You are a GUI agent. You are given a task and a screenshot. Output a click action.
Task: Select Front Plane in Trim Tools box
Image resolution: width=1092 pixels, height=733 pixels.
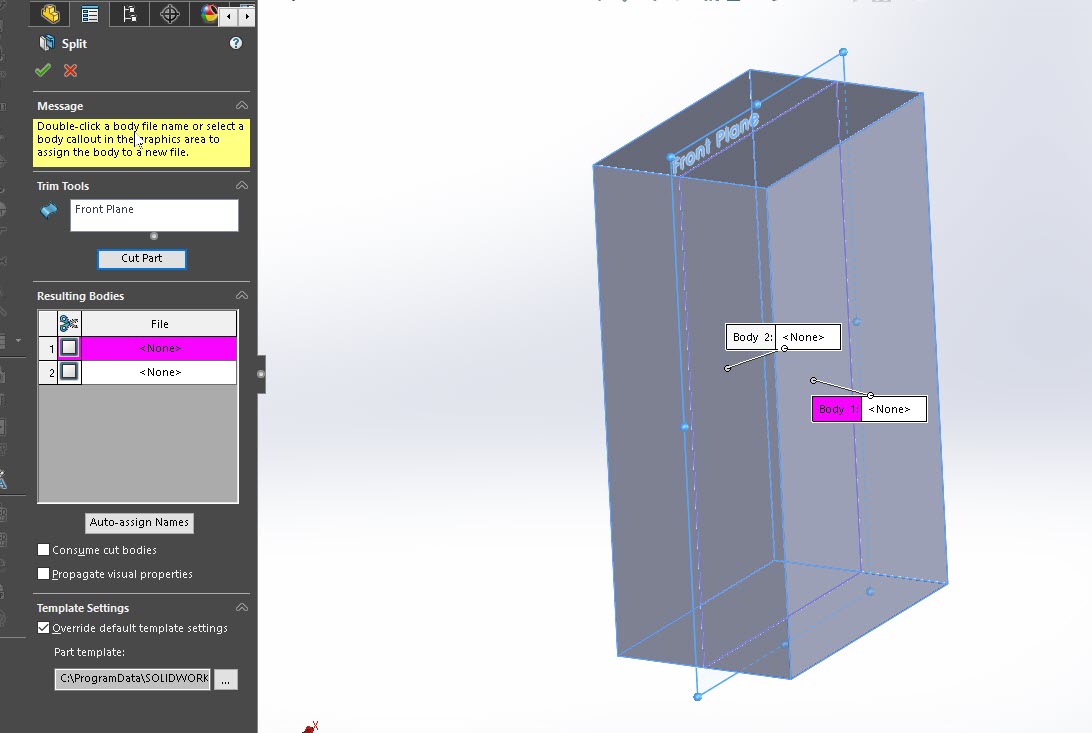tap(104, 209)
